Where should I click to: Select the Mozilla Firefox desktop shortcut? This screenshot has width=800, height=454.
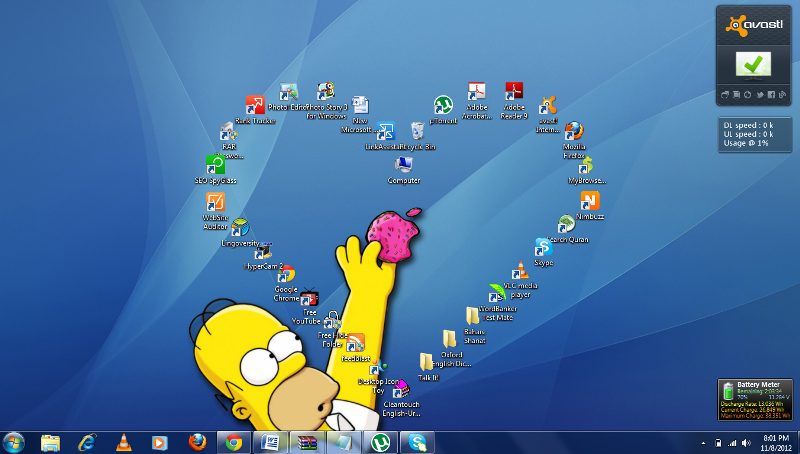coord(573,140)
